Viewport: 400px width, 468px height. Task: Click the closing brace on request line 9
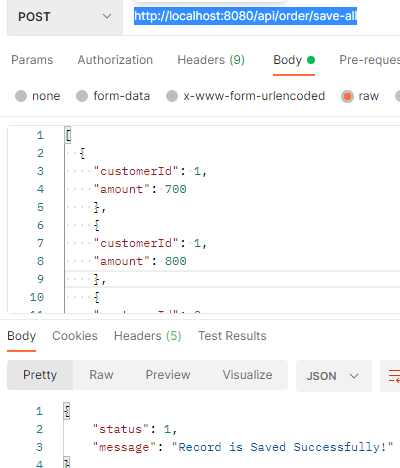click(97, 279)
